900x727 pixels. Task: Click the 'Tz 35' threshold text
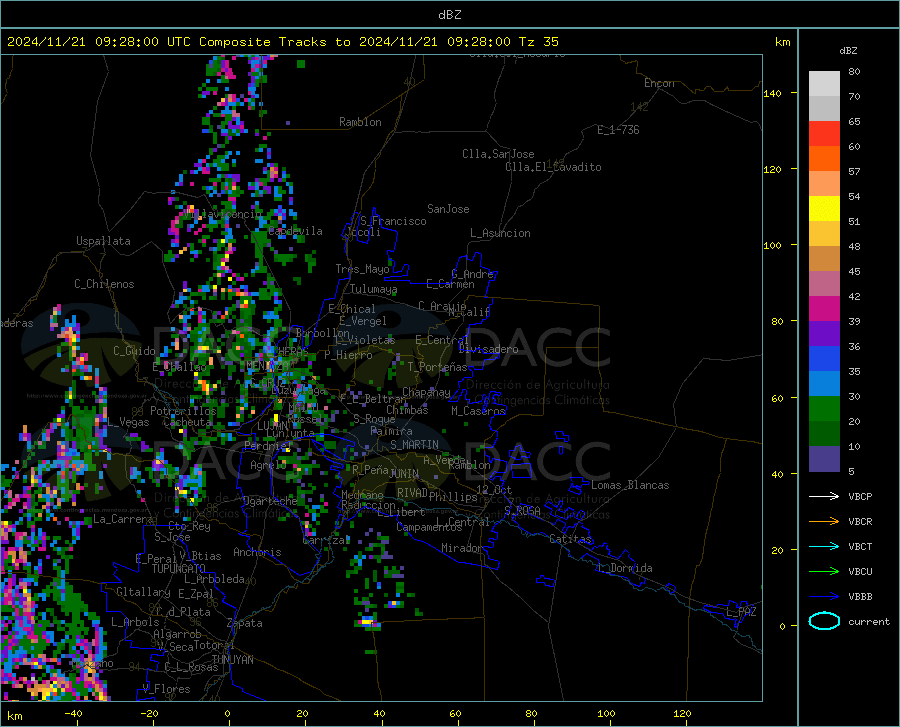(x=538, y=42)
